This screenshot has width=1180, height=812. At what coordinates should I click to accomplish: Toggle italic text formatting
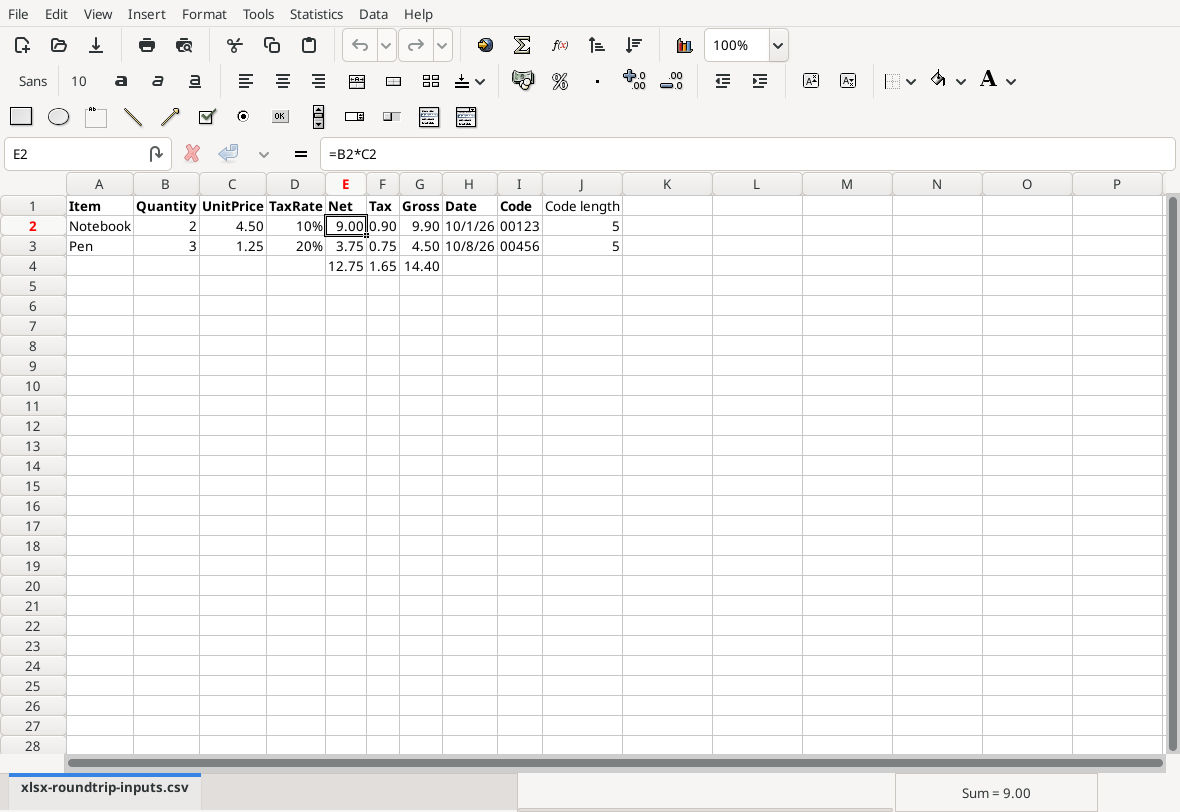click(157, 81)
